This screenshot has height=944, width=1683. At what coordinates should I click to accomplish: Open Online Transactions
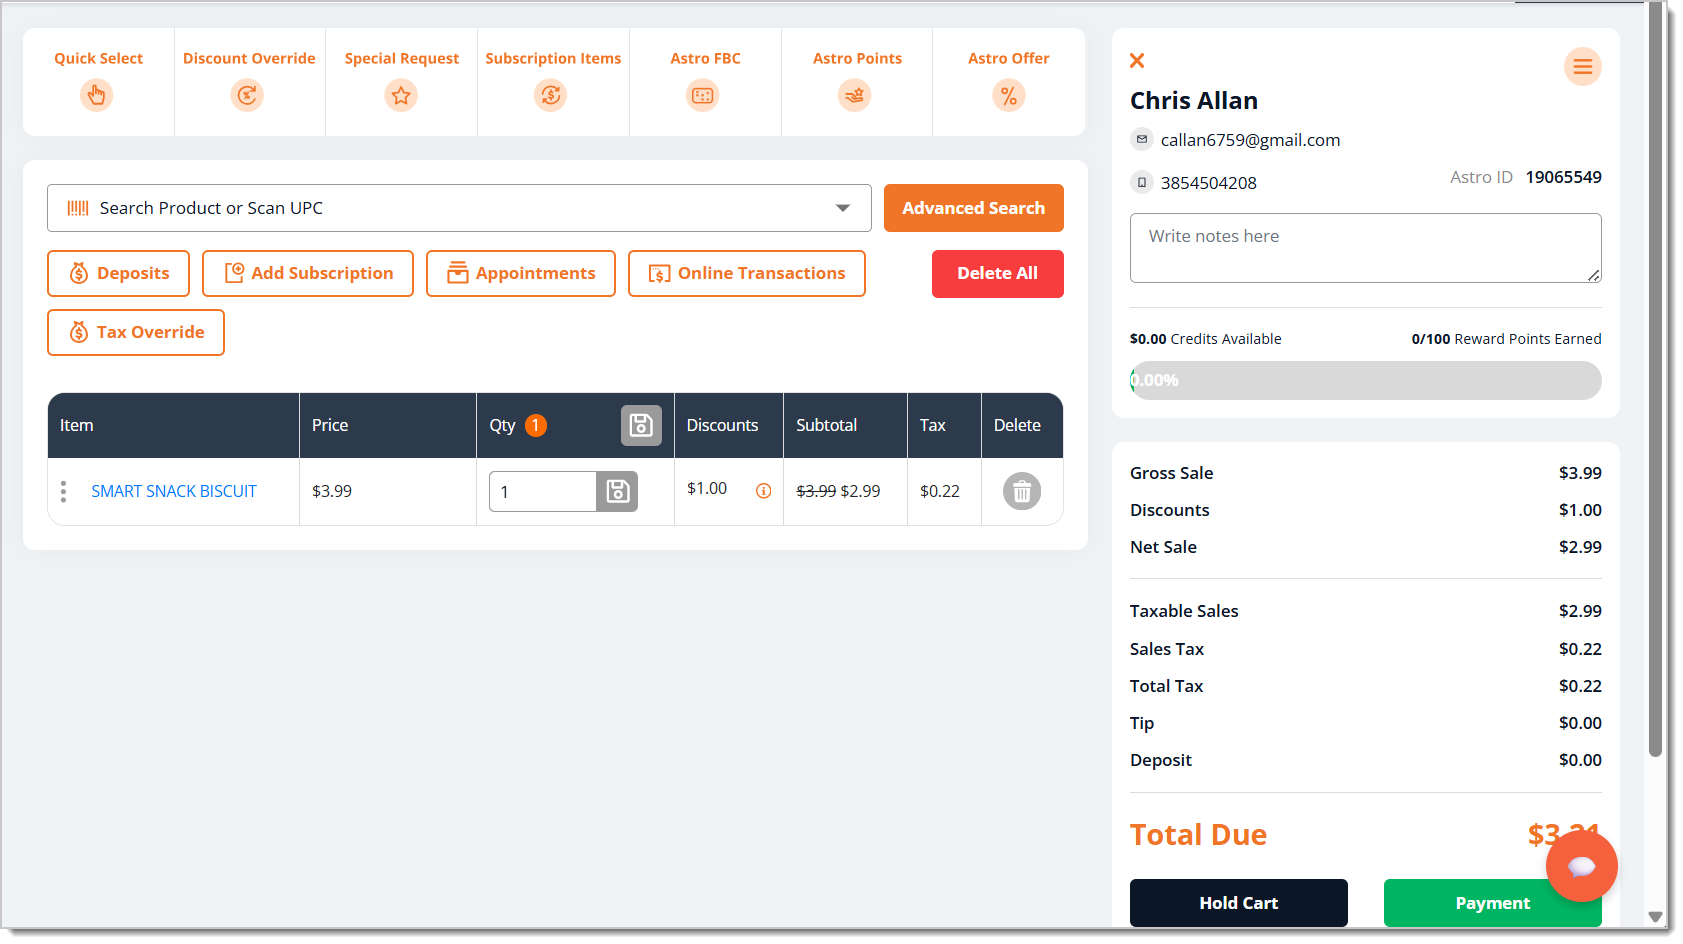point(747,273)
